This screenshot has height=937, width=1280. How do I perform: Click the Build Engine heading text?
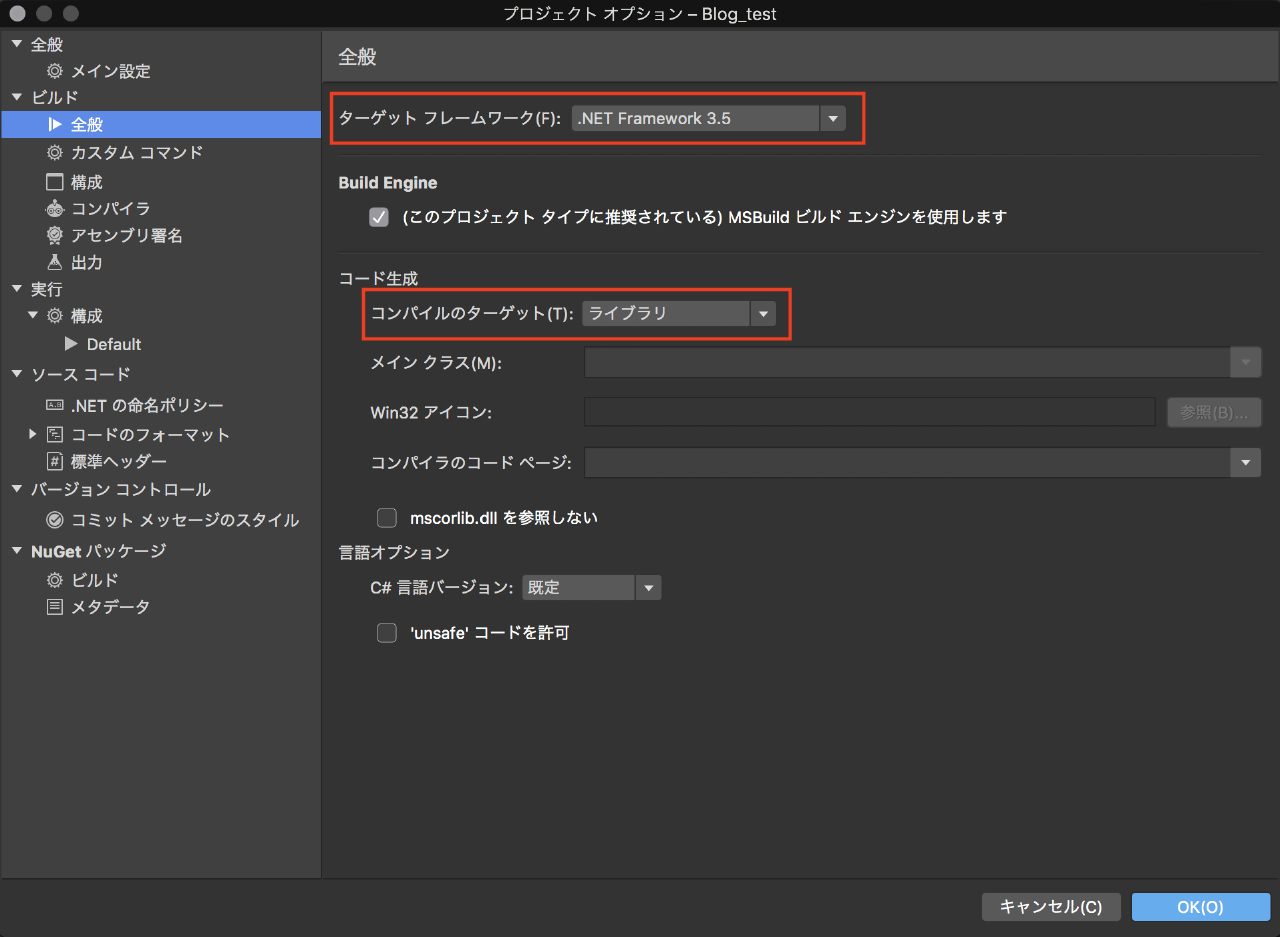click(388, 183)
